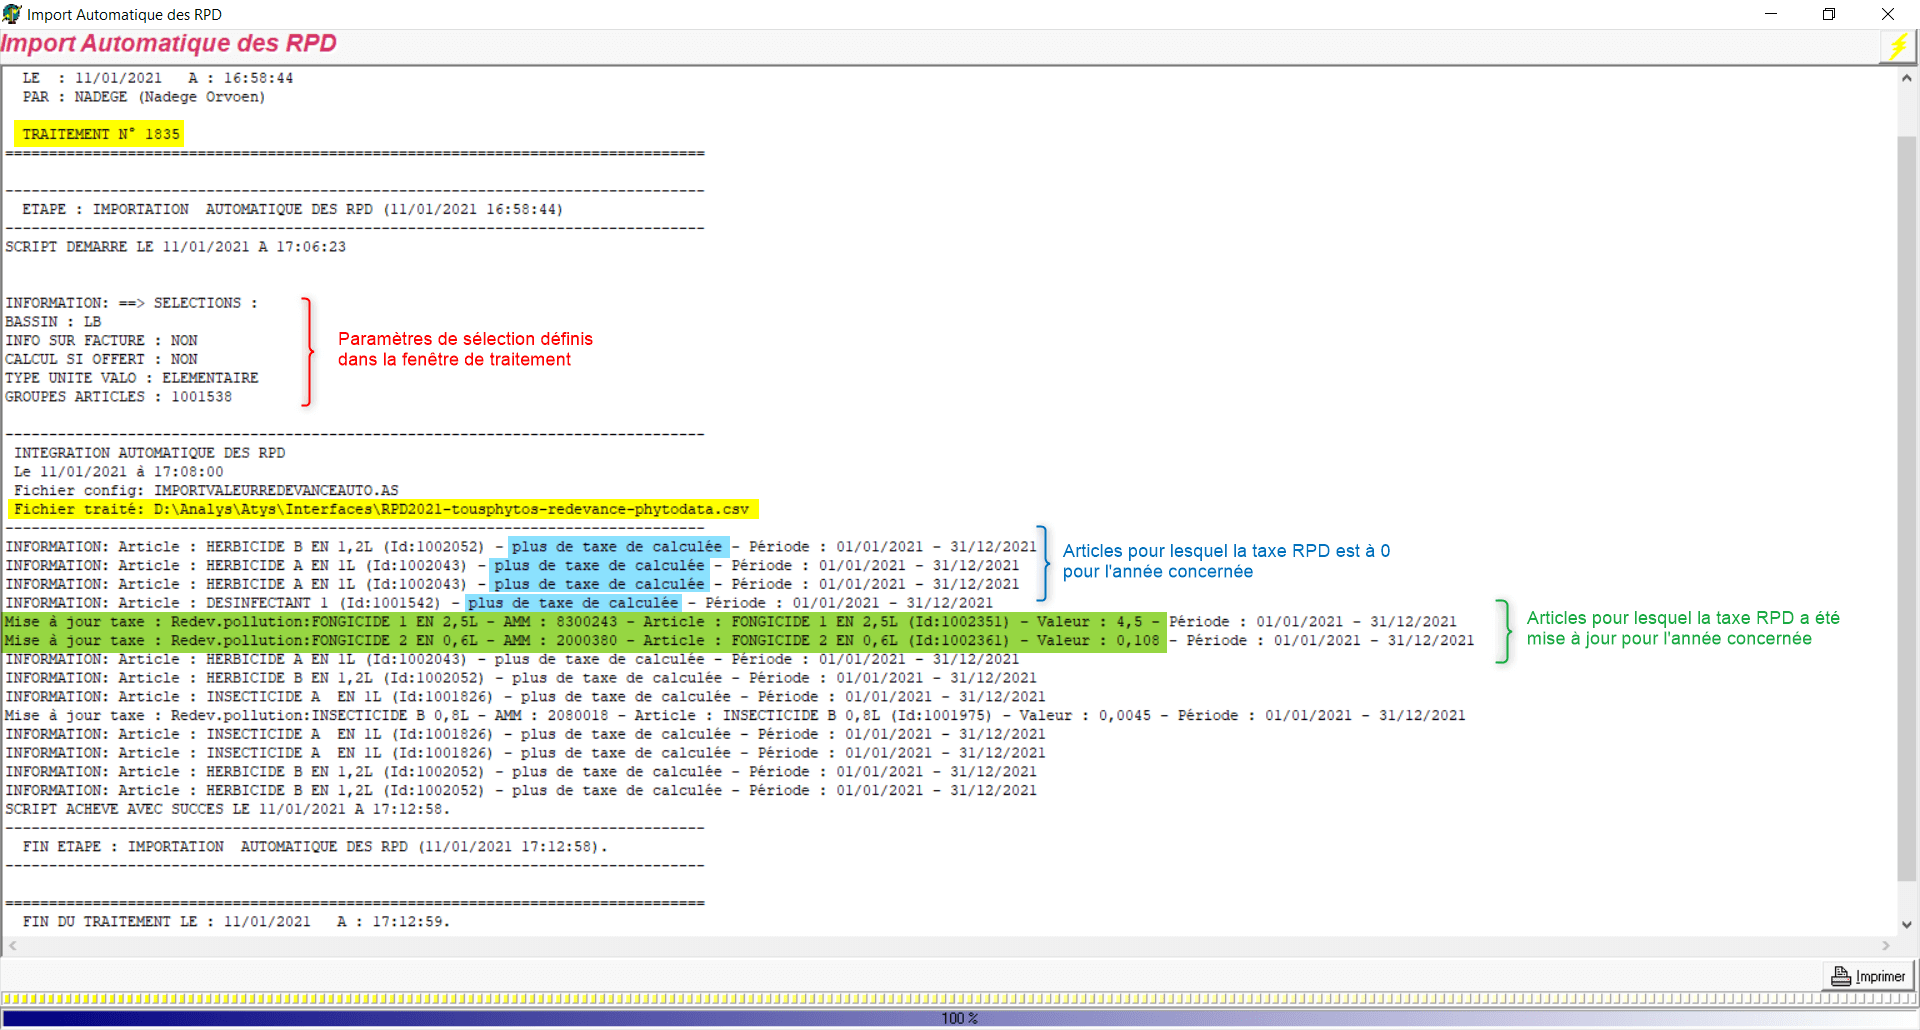Click the vertical scrollbar up arrow
The height and width of the screenshot is (1030, 1920).
point(1907,78)
